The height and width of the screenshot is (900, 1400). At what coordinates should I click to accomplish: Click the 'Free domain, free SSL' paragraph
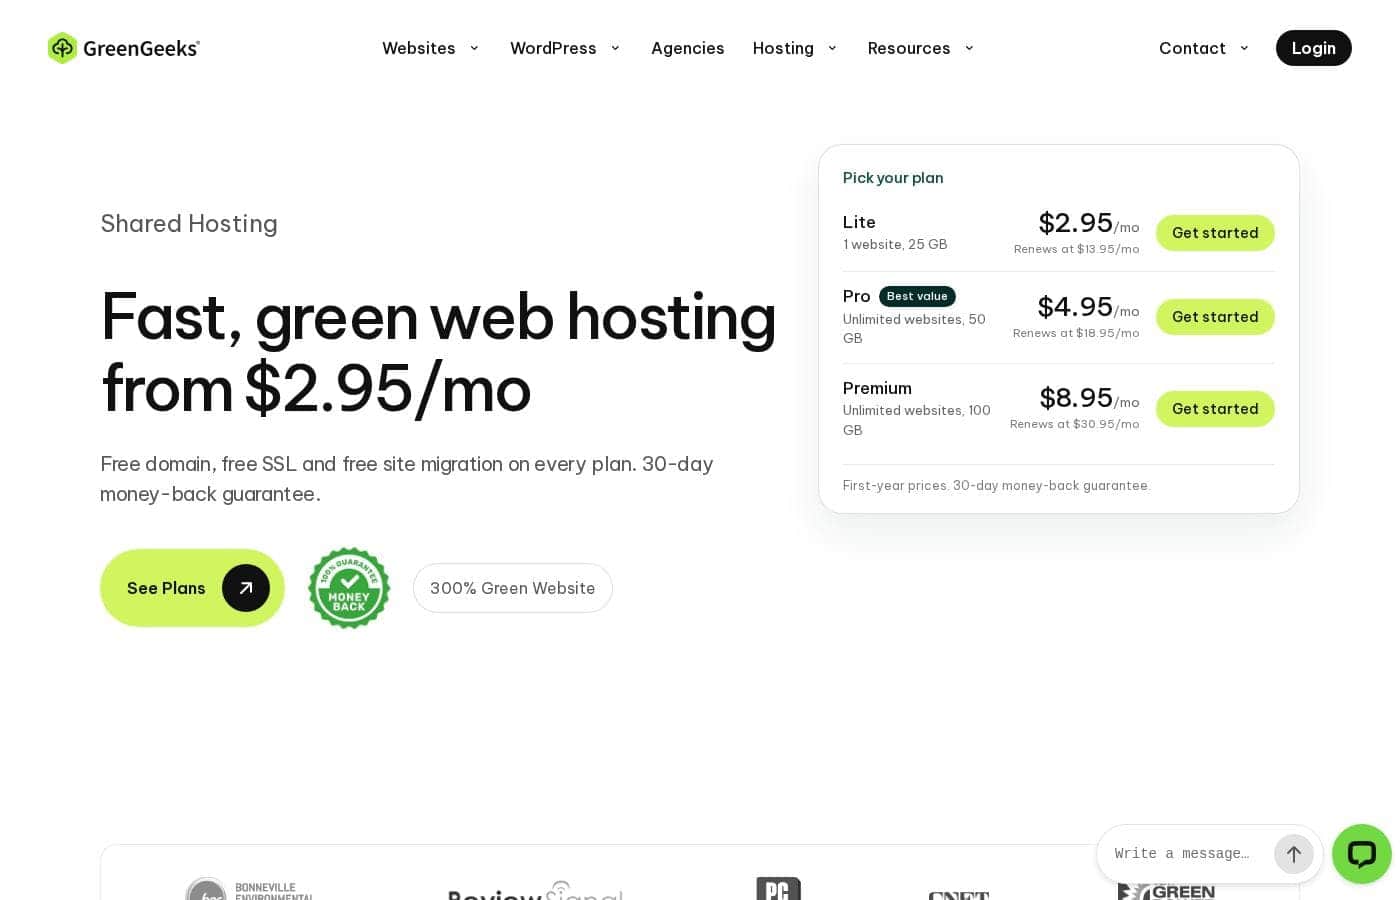click(407, 479)
